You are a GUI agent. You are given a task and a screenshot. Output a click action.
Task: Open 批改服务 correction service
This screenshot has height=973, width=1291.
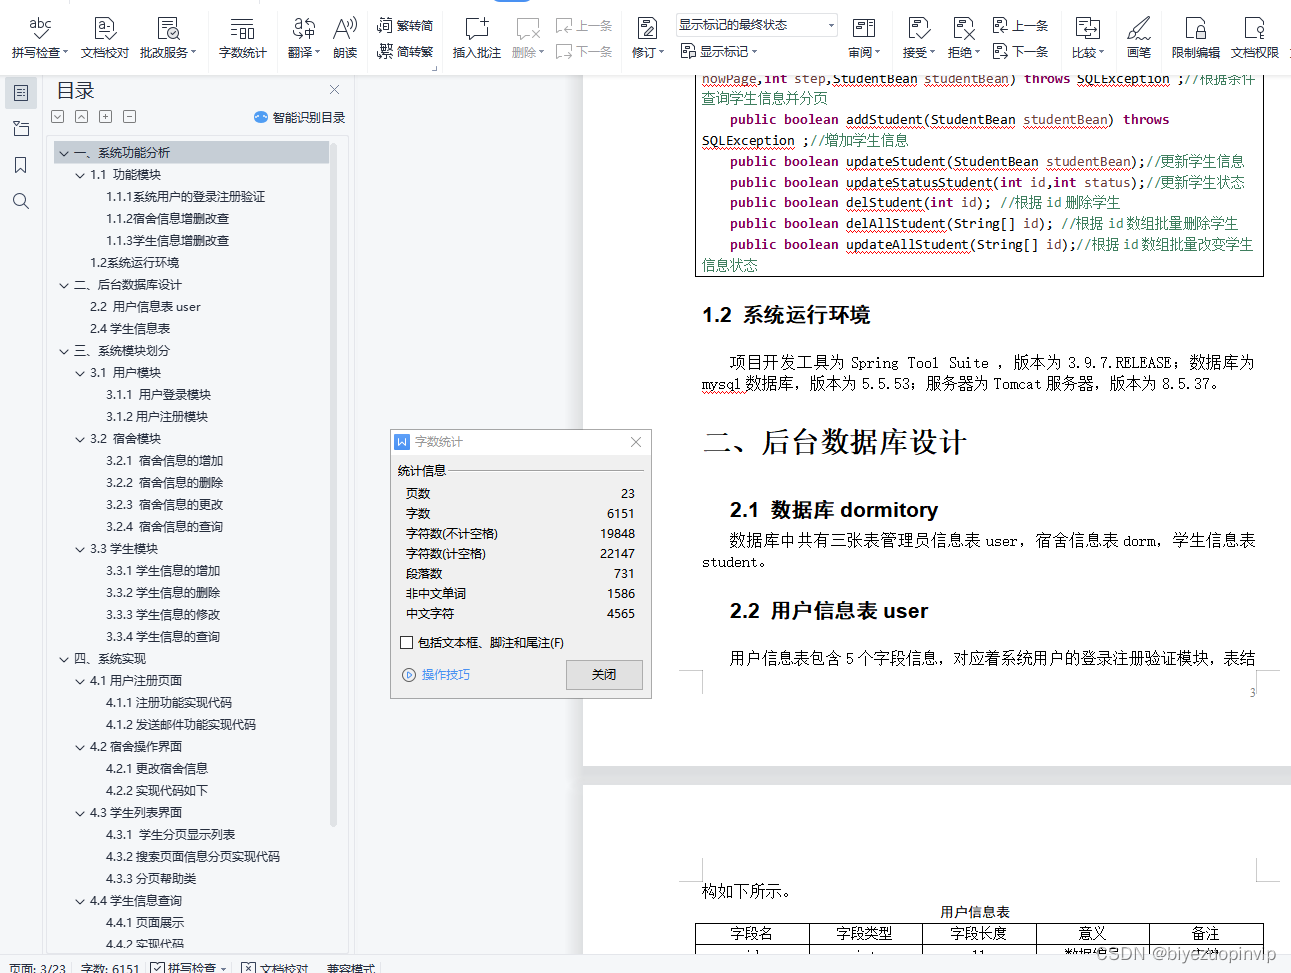pos(168,38)
